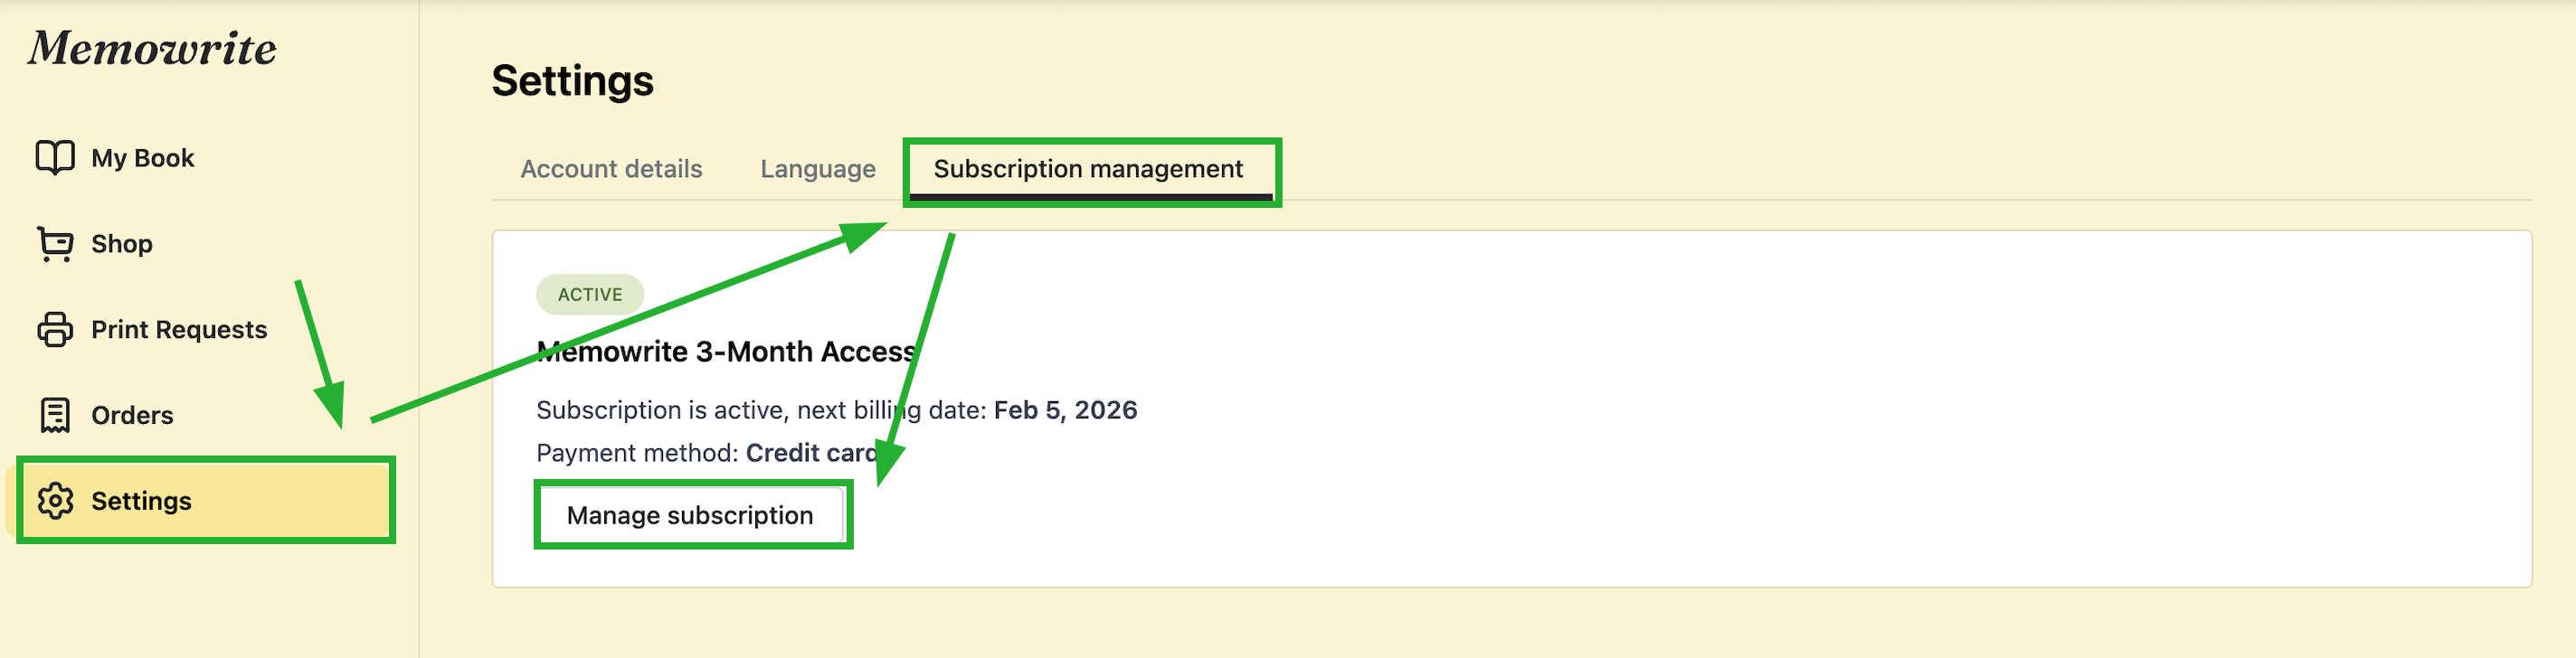This screenshot has width=2576, height=658.
Task: Open the Print Requests text link
Action: tap(179, 330)
